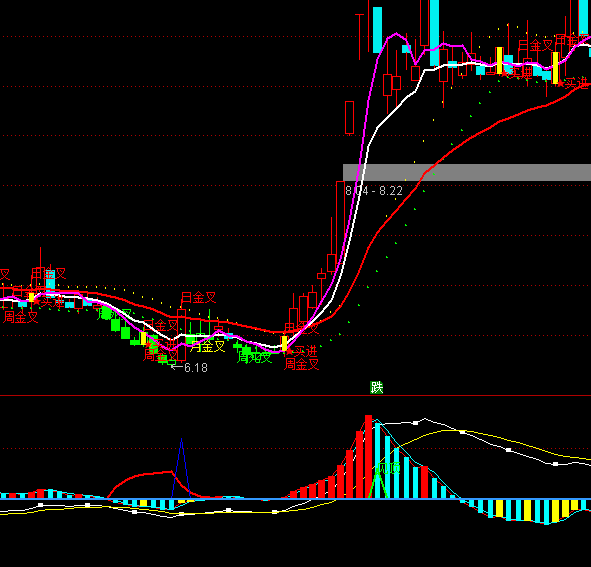Click the 月金叉 label at top right
Image resolution: width=591 pixels, height=567 pixels.
point(535,46)
